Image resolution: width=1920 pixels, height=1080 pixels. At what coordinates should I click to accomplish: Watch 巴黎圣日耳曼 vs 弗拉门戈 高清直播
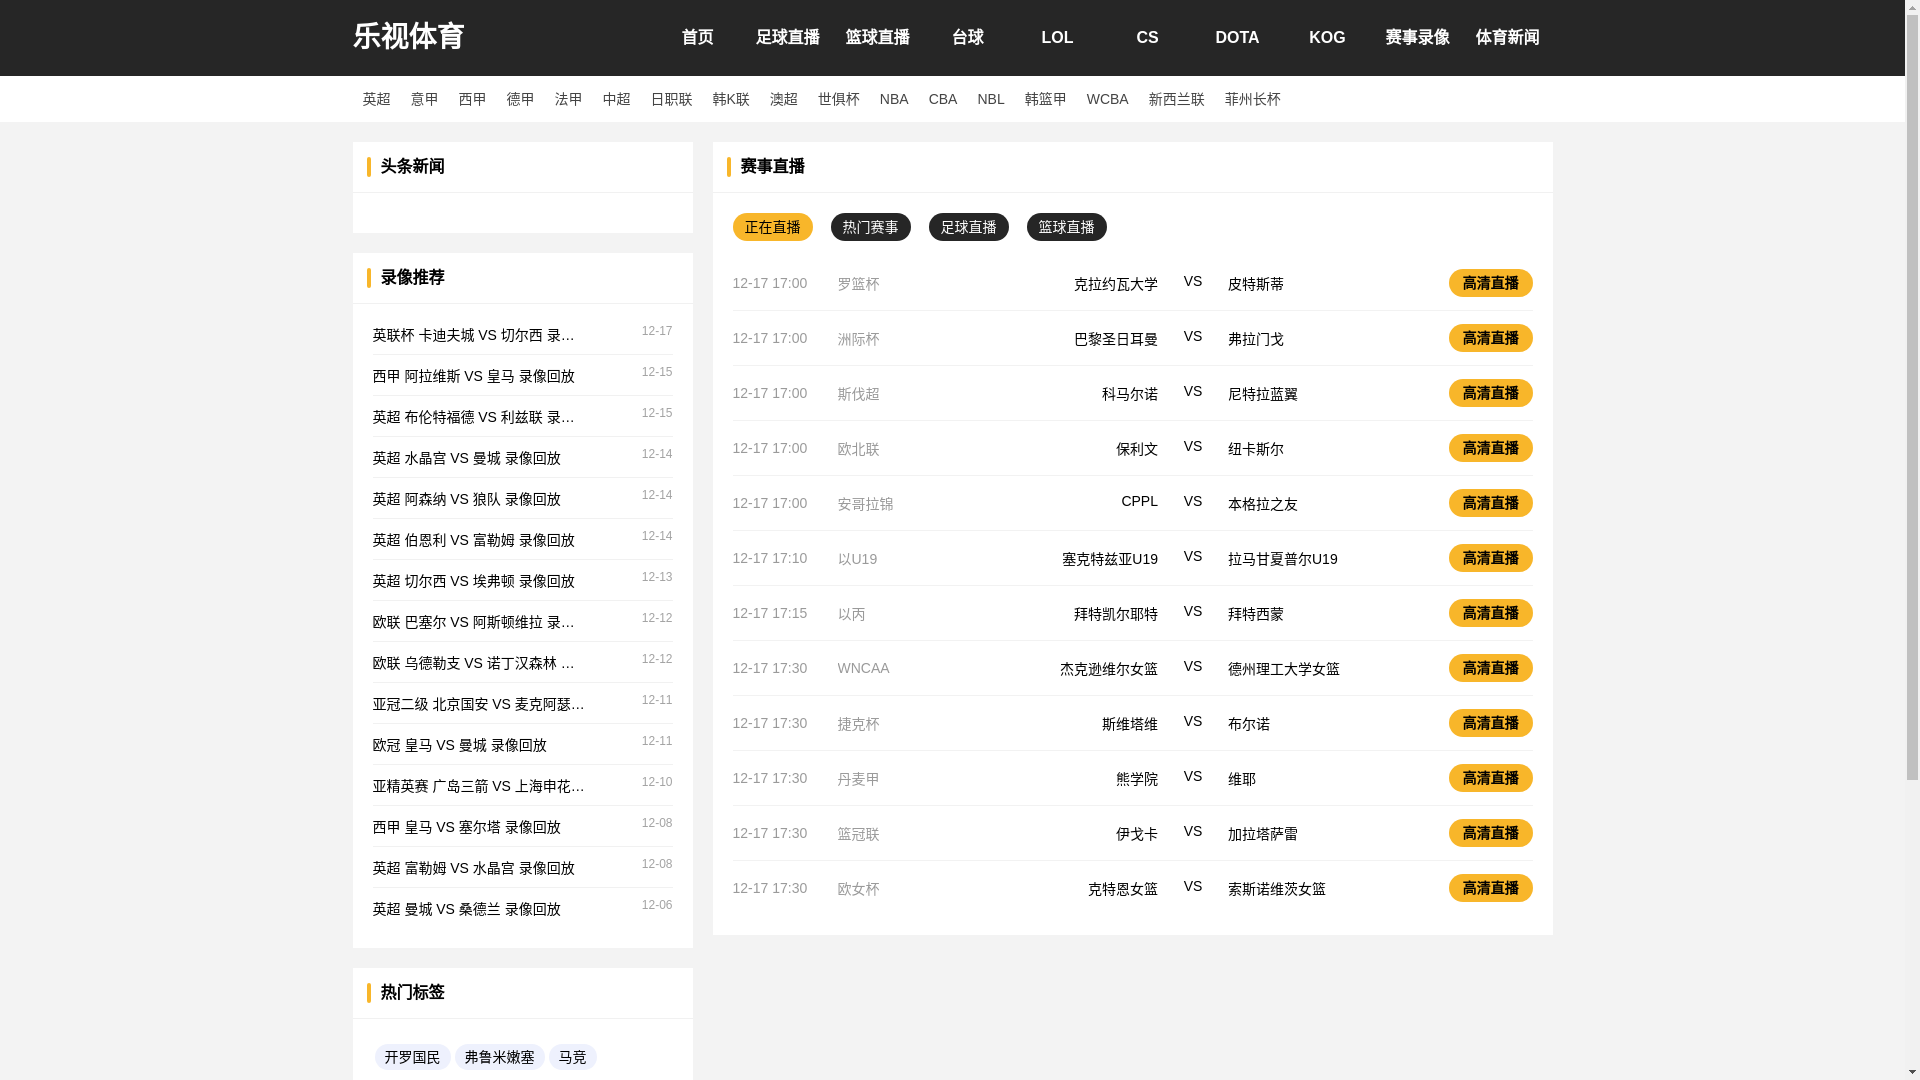(1491, 338)
